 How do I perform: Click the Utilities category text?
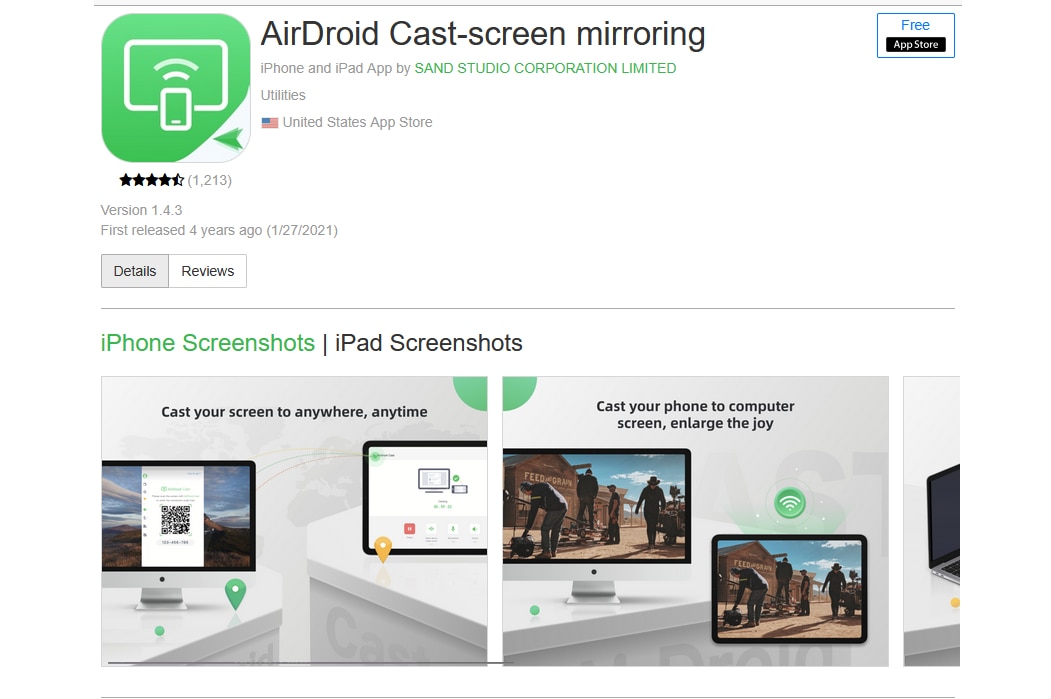[x=283, y=95]
